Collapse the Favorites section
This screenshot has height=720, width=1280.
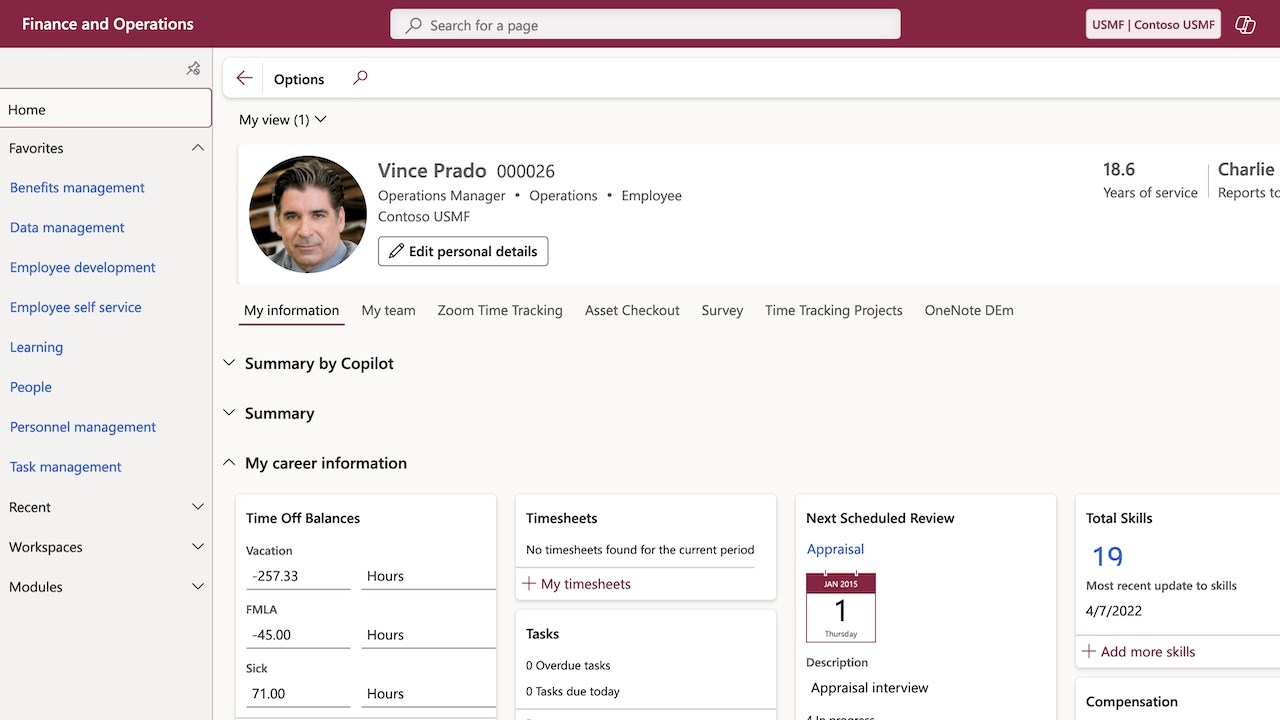[x=197, y=148]
